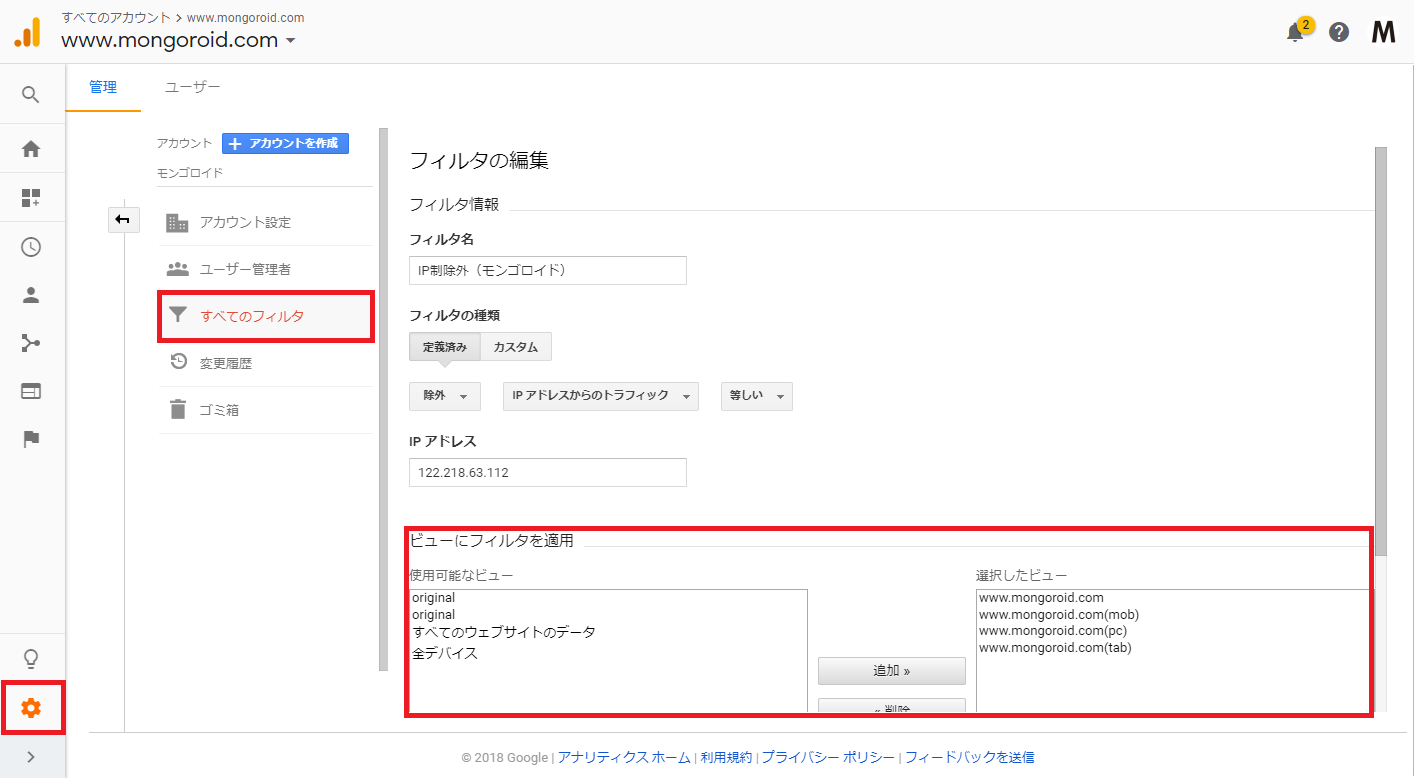Select 全デバイス in available views
The width and height of the screenshot is (1414, 778).
[x=445, y=653]
